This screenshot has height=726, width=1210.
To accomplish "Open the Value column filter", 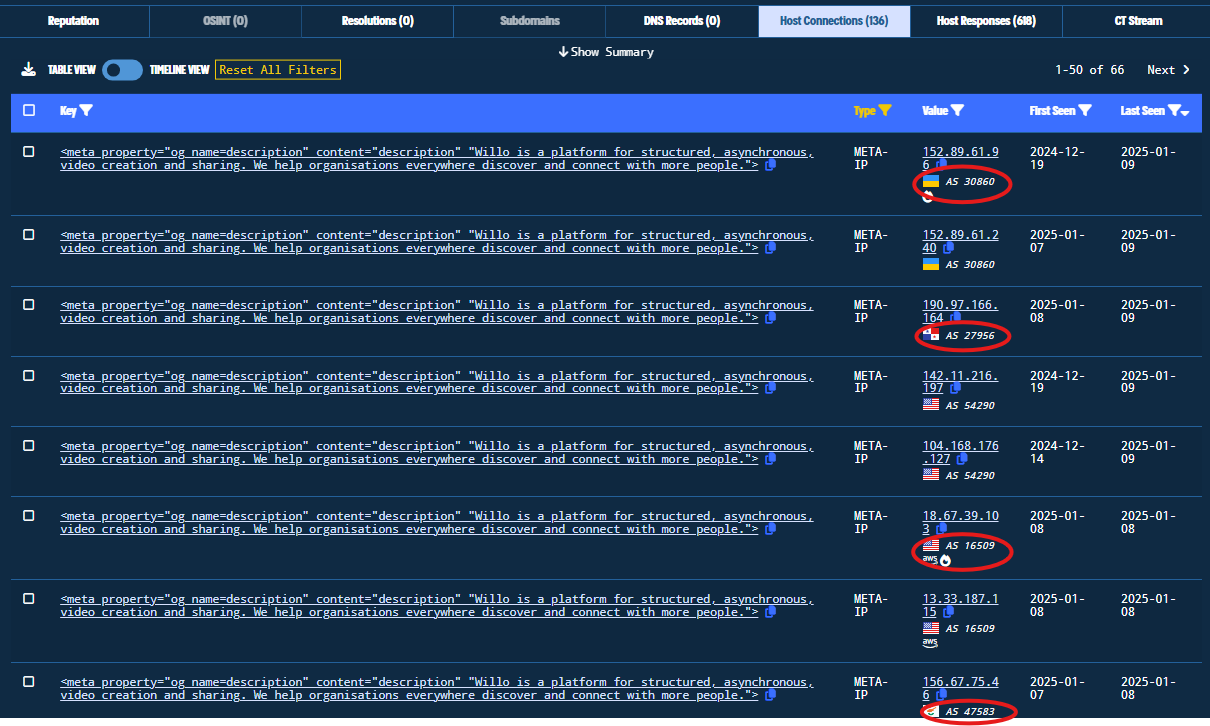I will pos(957,111).
